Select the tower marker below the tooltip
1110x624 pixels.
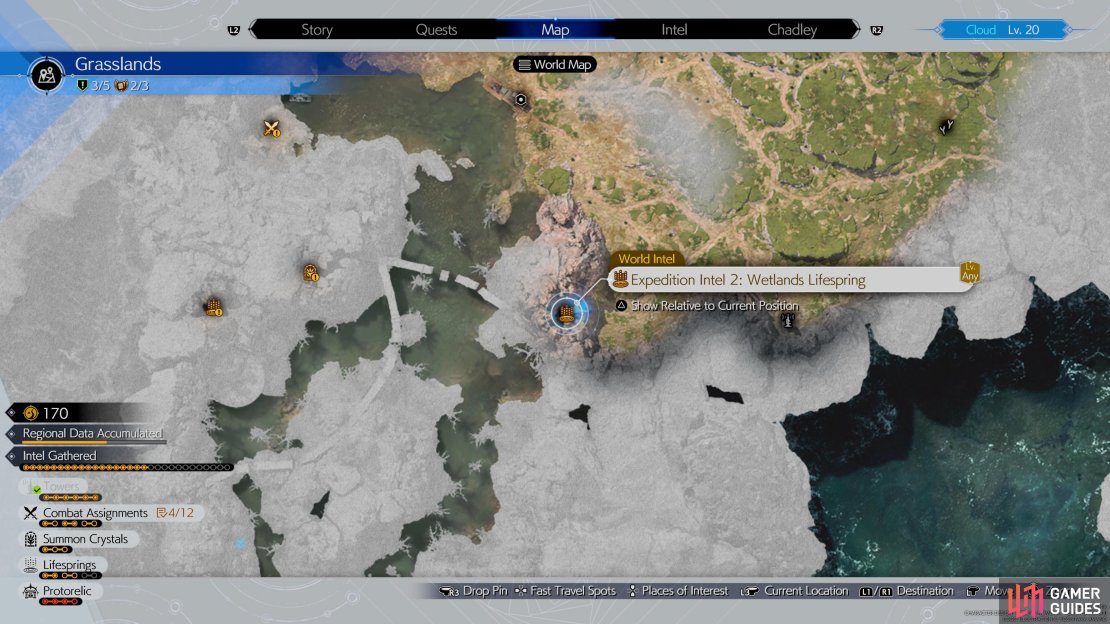coord(788,322)
